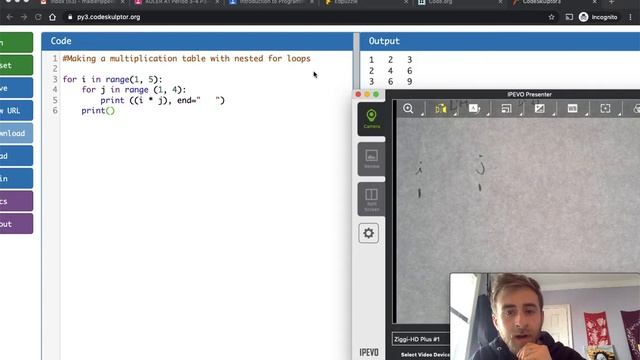Bookmark this page with the star
The width and height of the screenshot is (640, 360).
(x=551, y=17)
